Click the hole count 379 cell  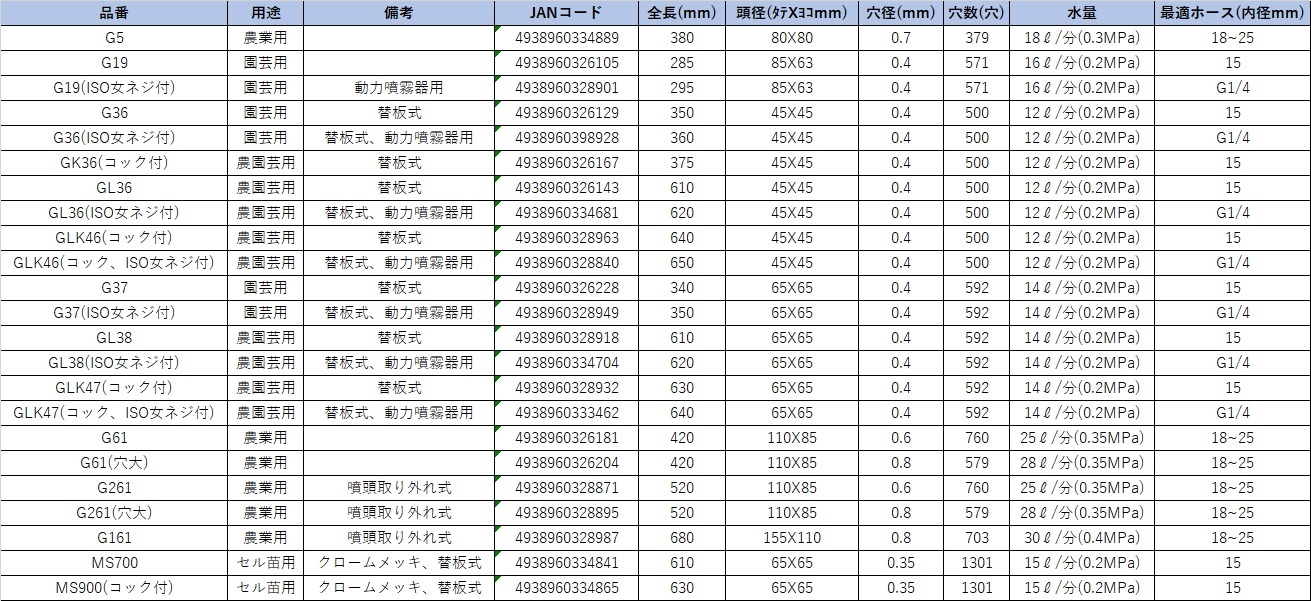[976, 38]
